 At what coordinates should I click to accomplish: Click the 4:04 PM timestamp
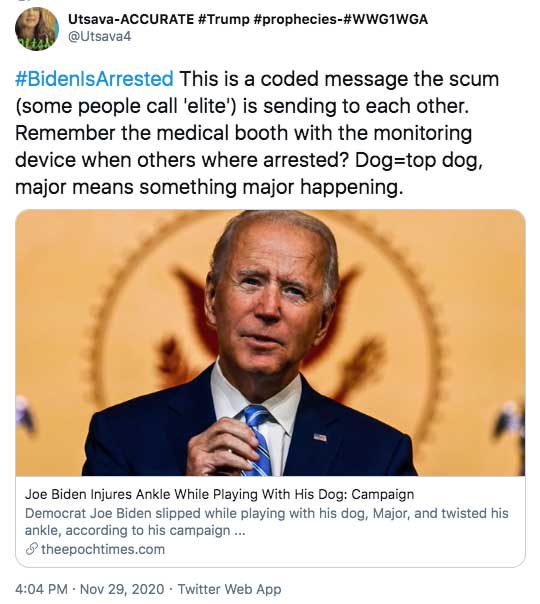coord(41,589)
